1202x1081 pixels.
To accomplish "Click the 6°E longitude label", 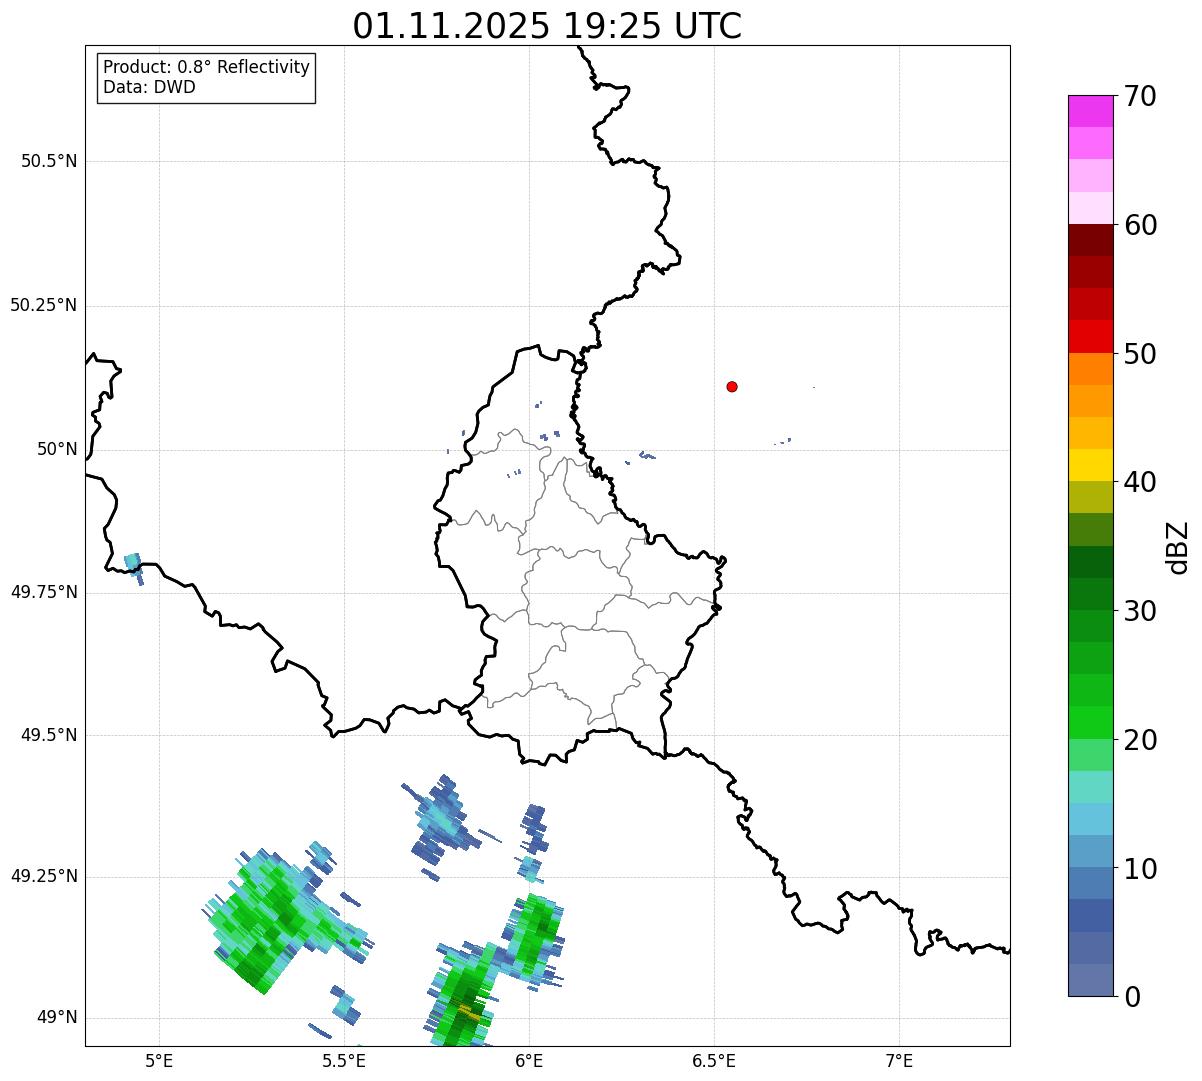I will point(529,1060).
